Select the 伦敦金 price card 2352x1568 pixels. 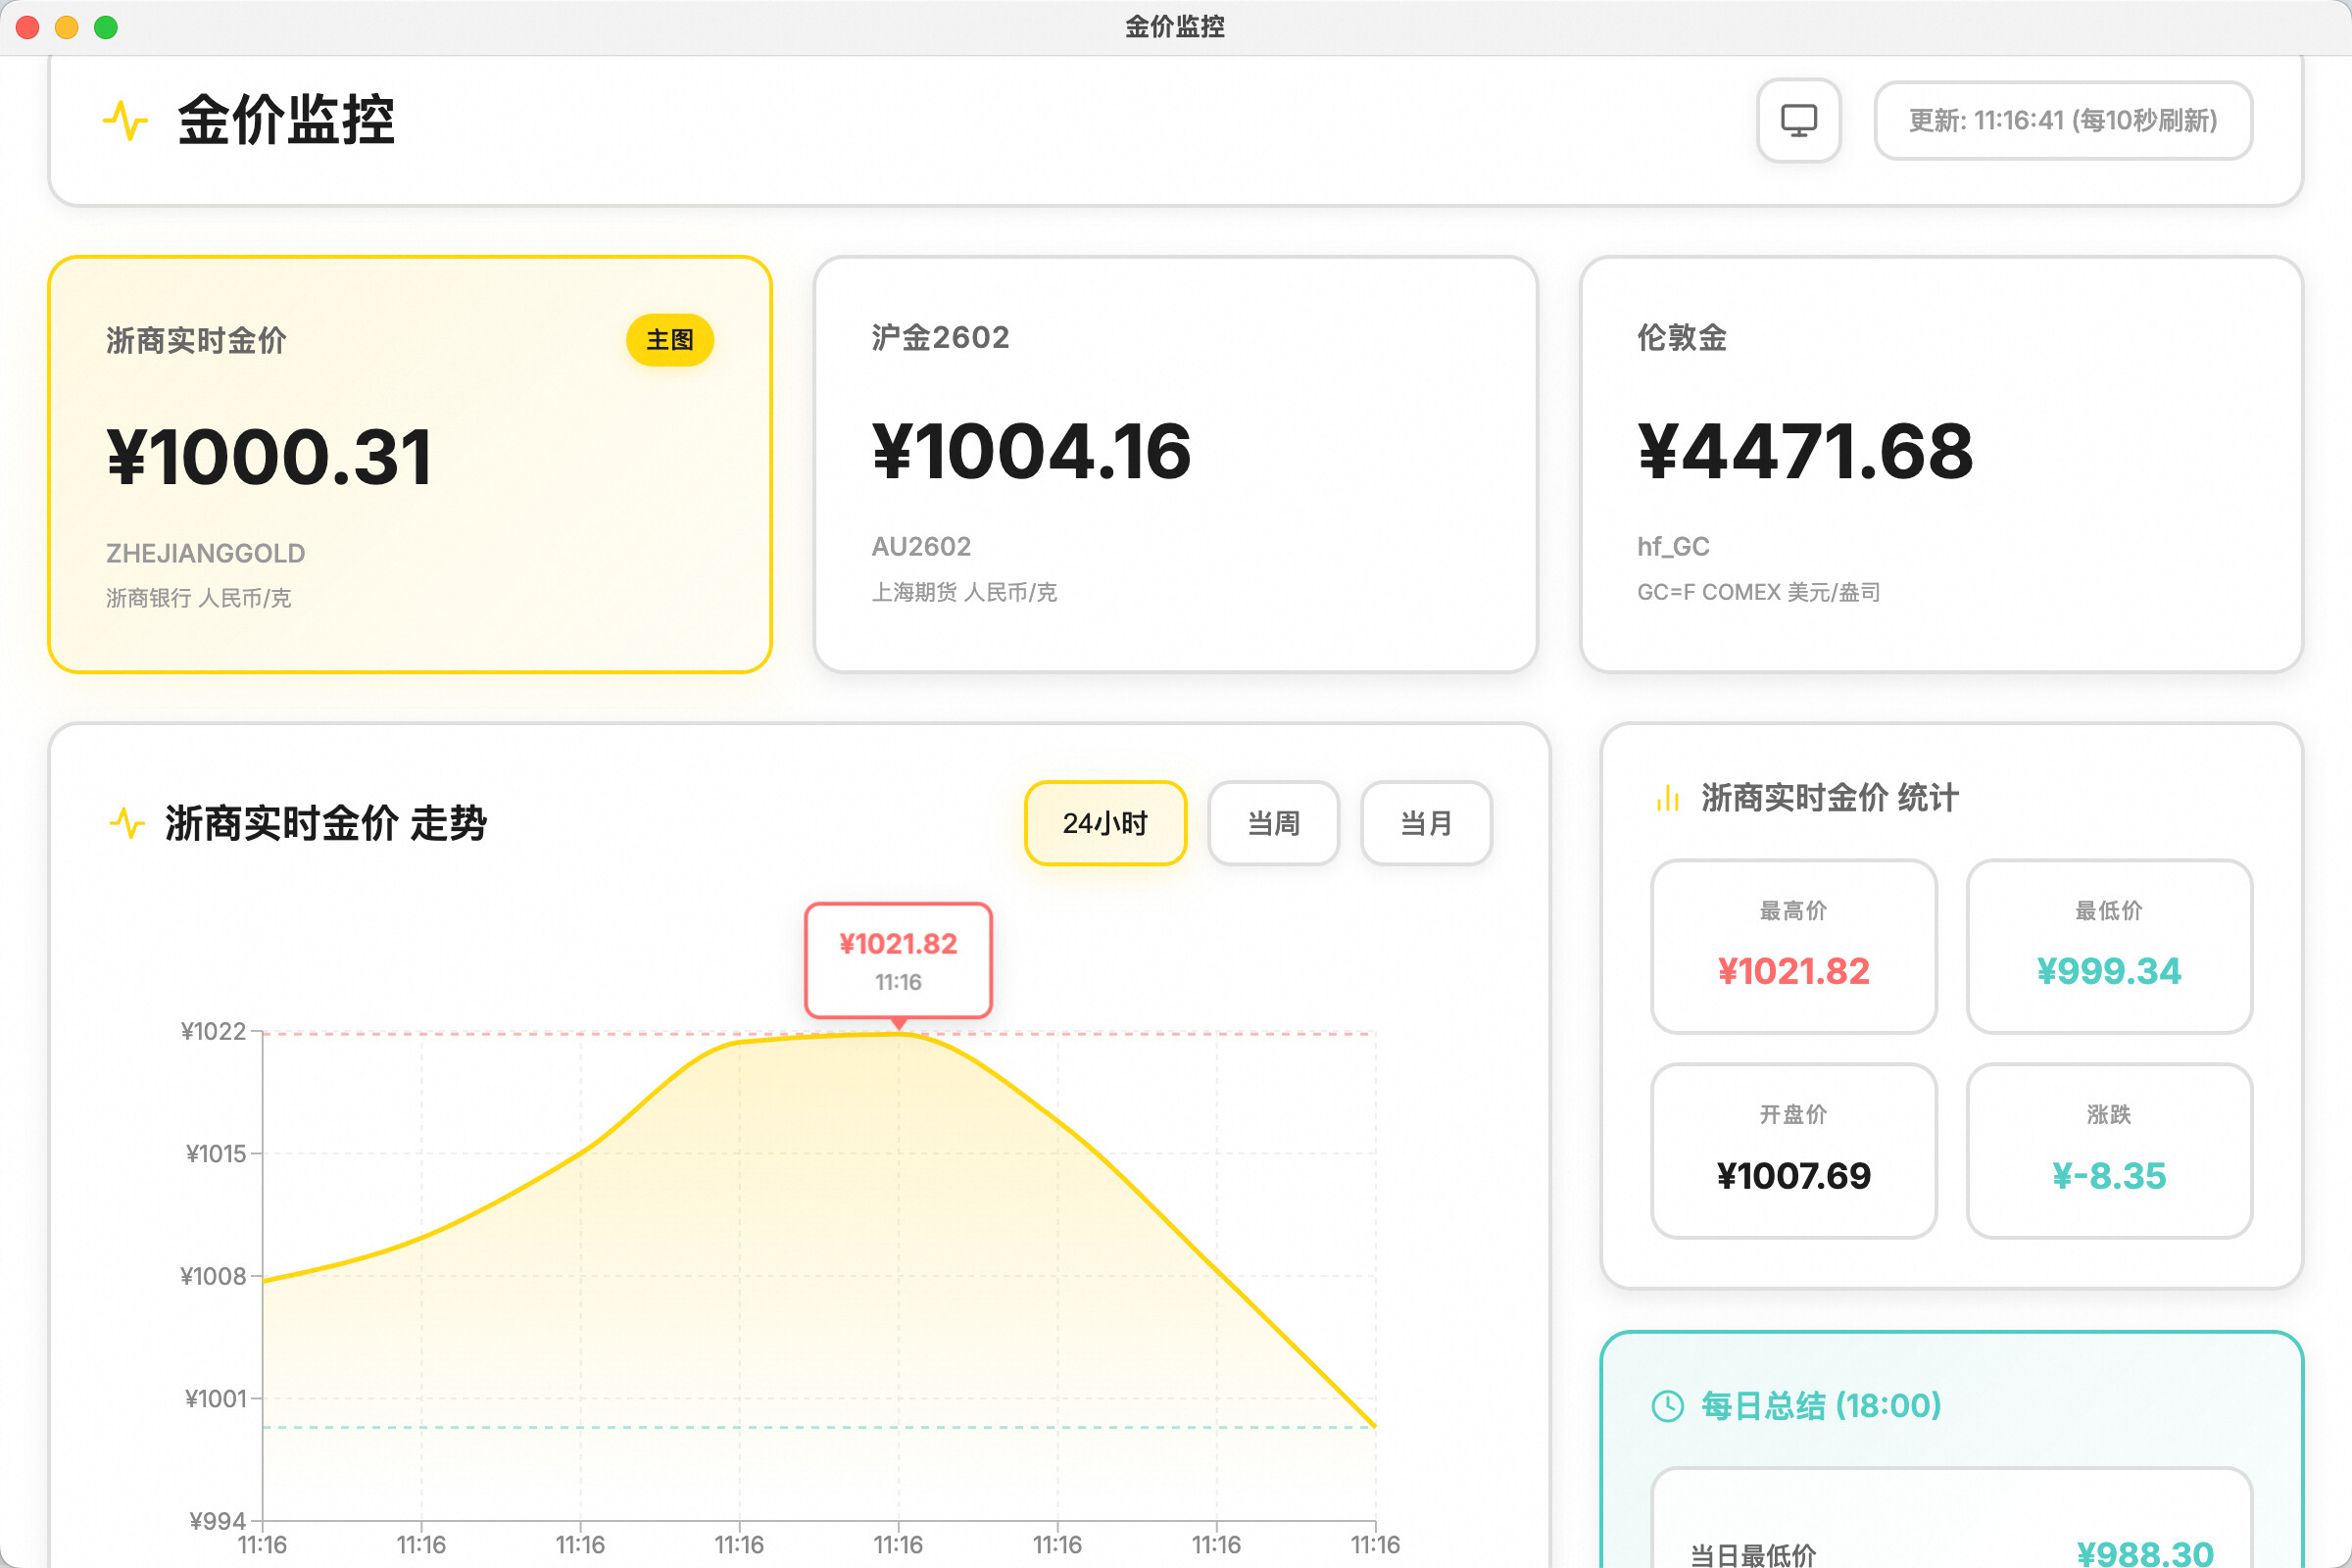pos(1940,465)
